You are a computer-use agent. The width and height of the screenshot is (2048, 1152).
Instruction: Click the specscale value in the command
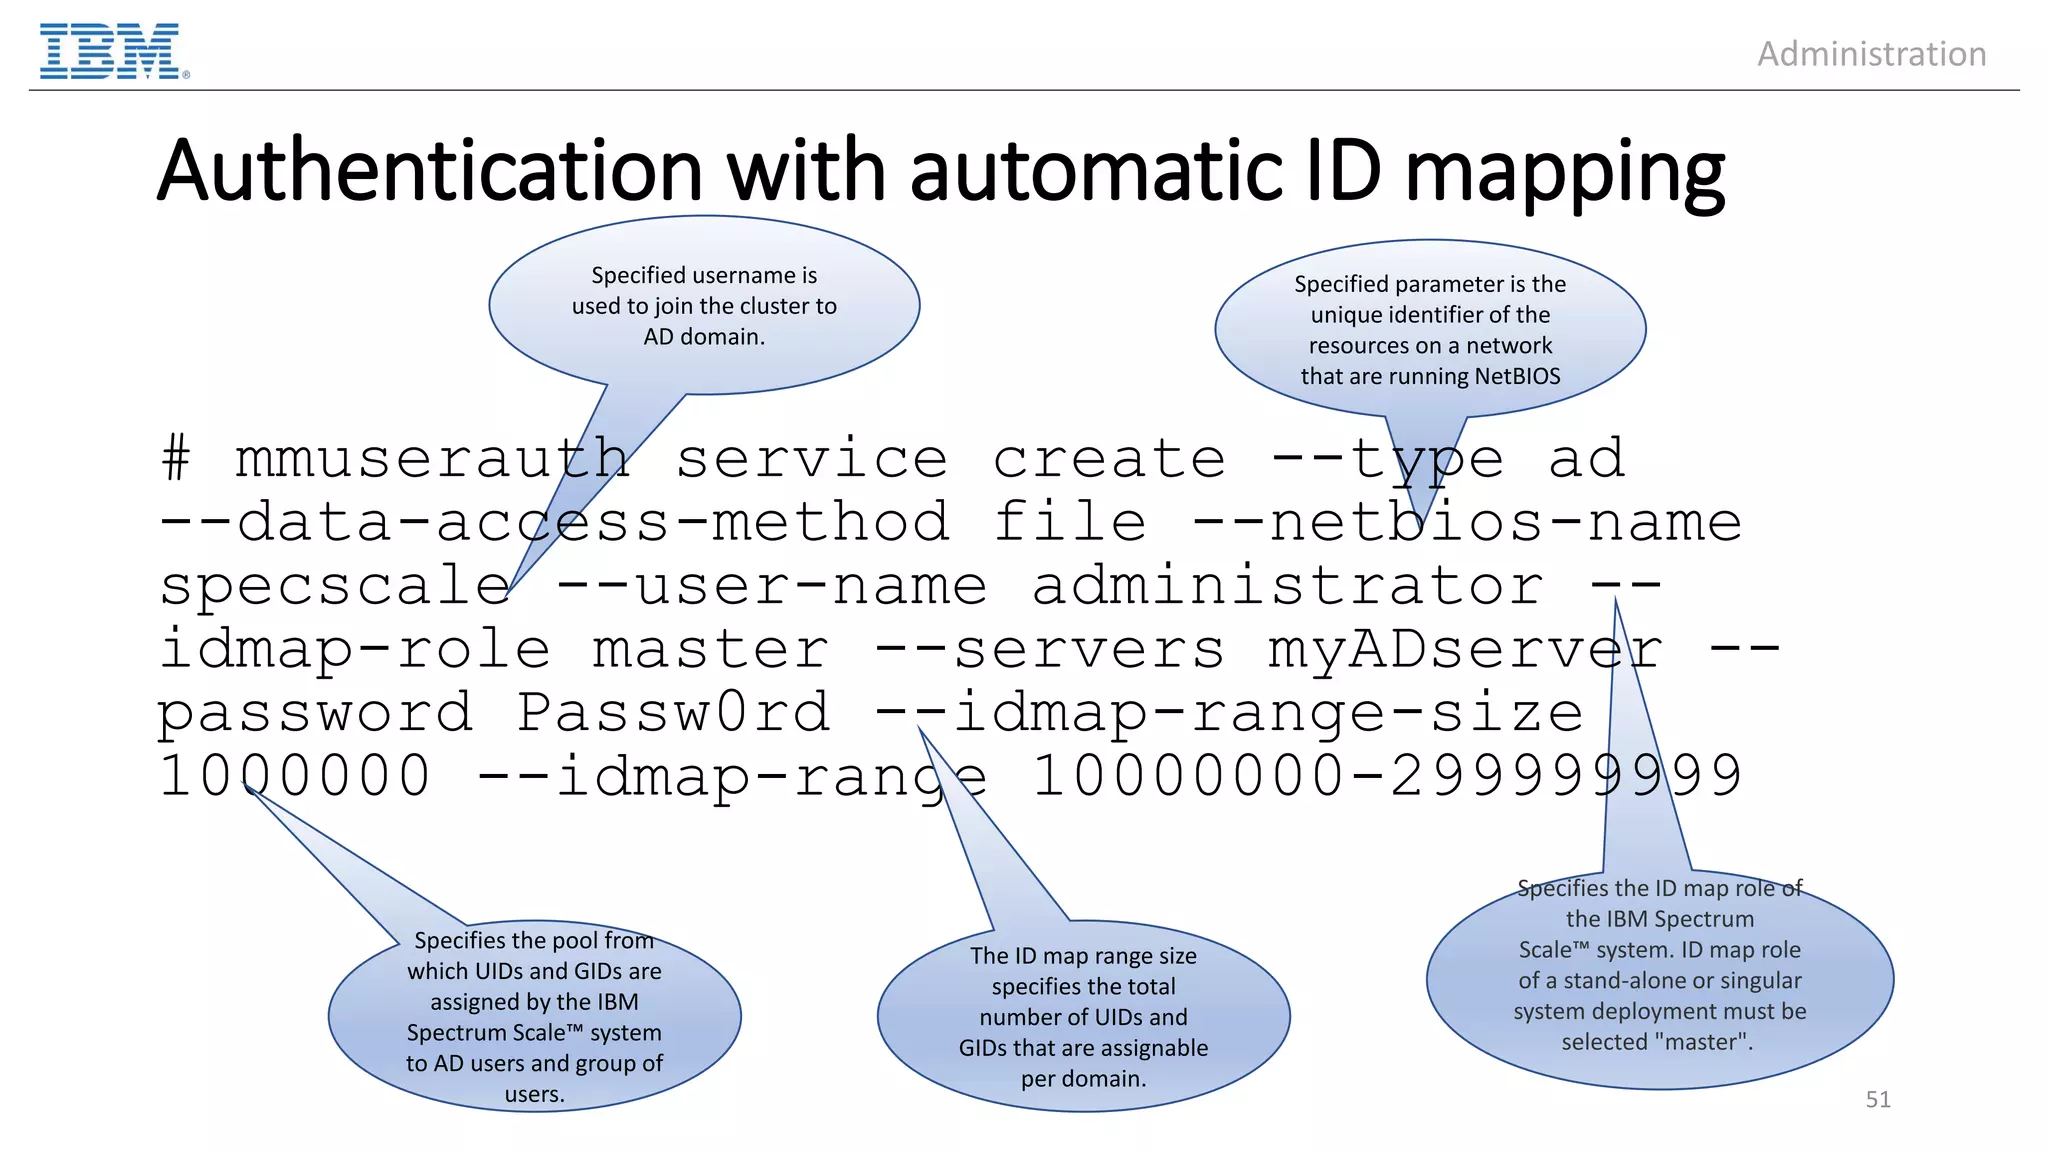pos(335,586)
